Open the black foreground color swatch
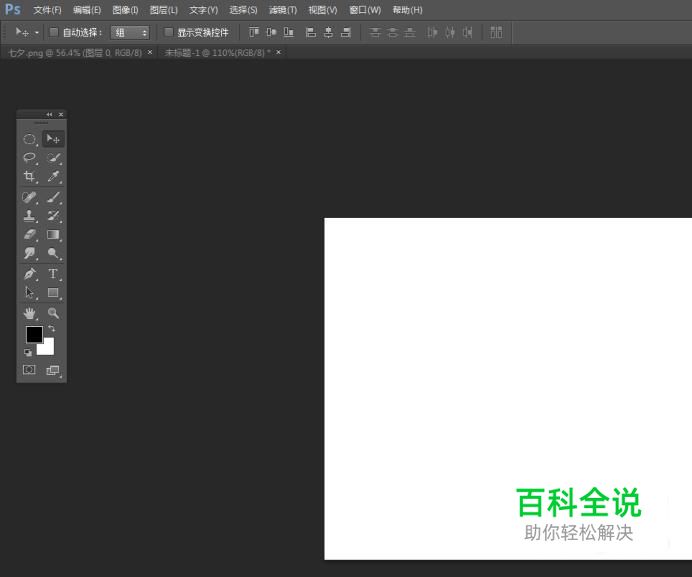Screen dimensions: 692x577 34,334
